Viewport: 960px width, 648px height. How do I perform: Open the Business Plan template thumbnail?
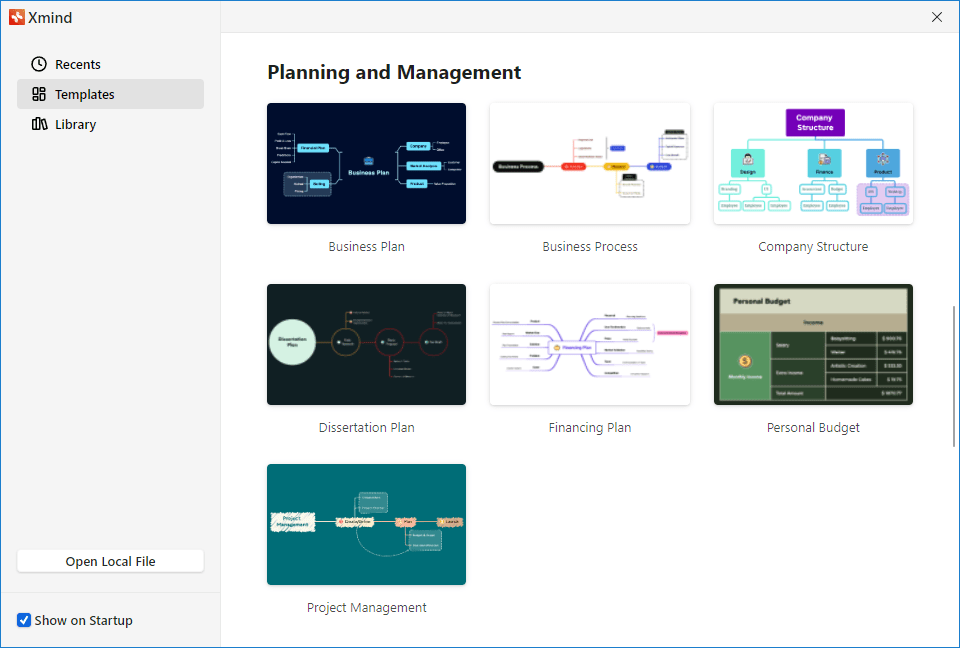pyautogui.click(x=366, y=164)
